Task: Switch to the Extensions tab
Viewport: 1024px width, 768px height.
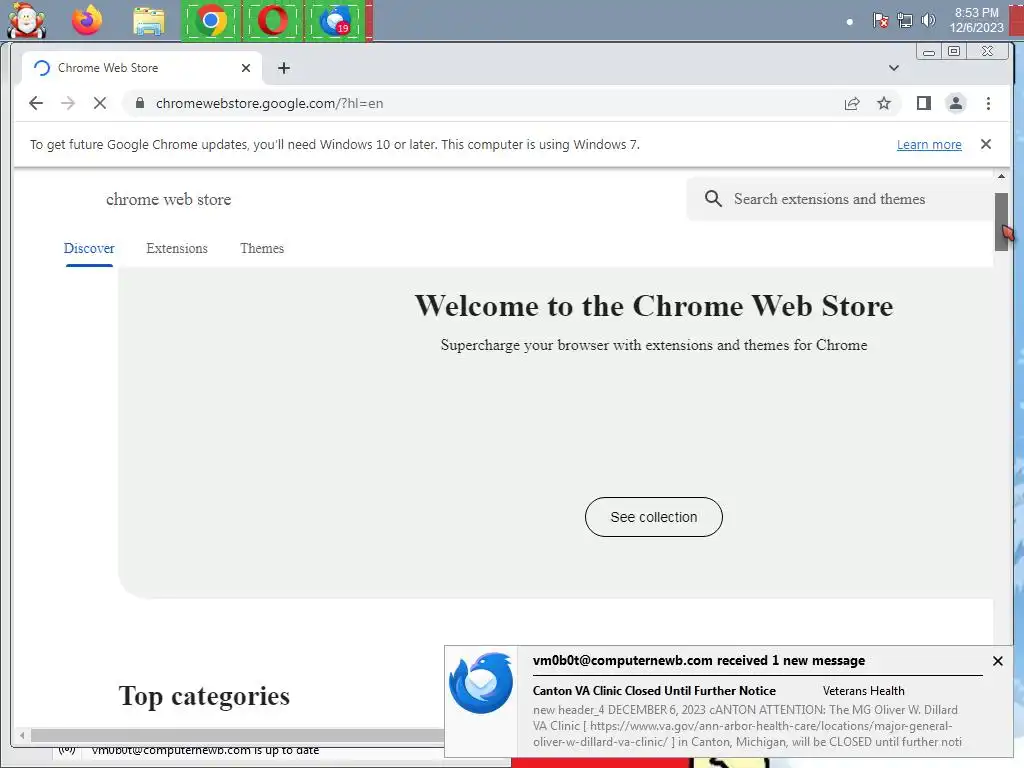Action: pyautogui.click(x=177, y=248)
